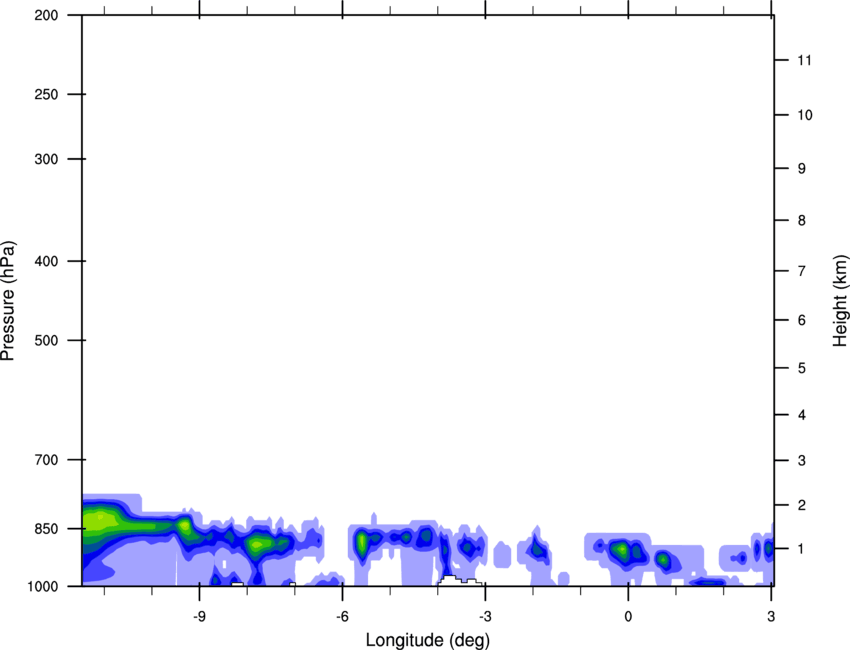Pick the 6 km height label
Screen dimensions: 850x650
[801, 320]
